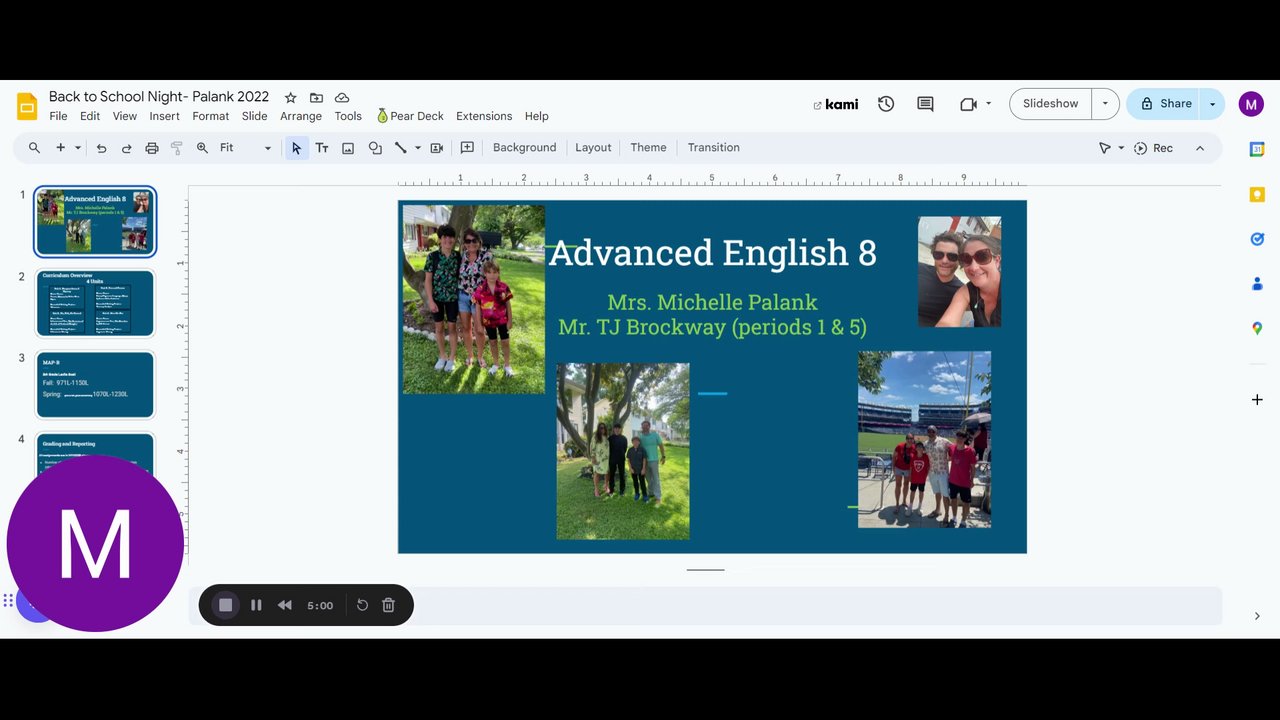Stop the recording with the square button
The image size is (1280, 720).
point(226,605)
